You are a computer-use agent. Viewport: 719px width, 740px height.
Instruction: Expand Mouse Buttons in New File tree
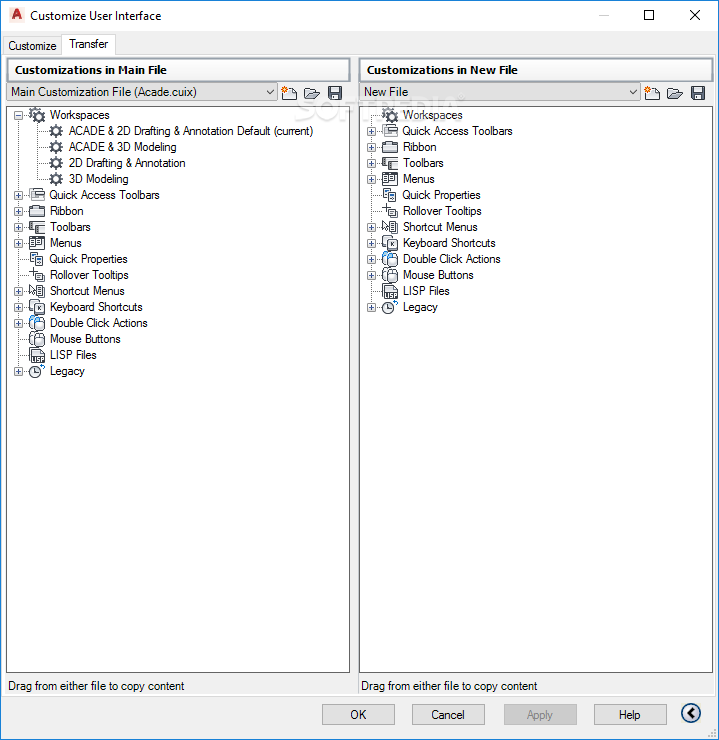pyautogui.click(x=371, y=276)
